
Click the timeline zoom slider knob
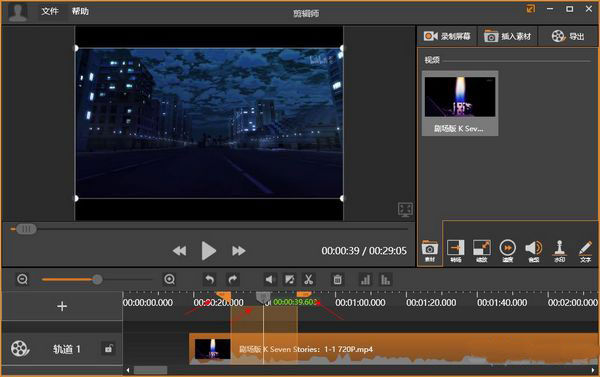tap(98, 279)
